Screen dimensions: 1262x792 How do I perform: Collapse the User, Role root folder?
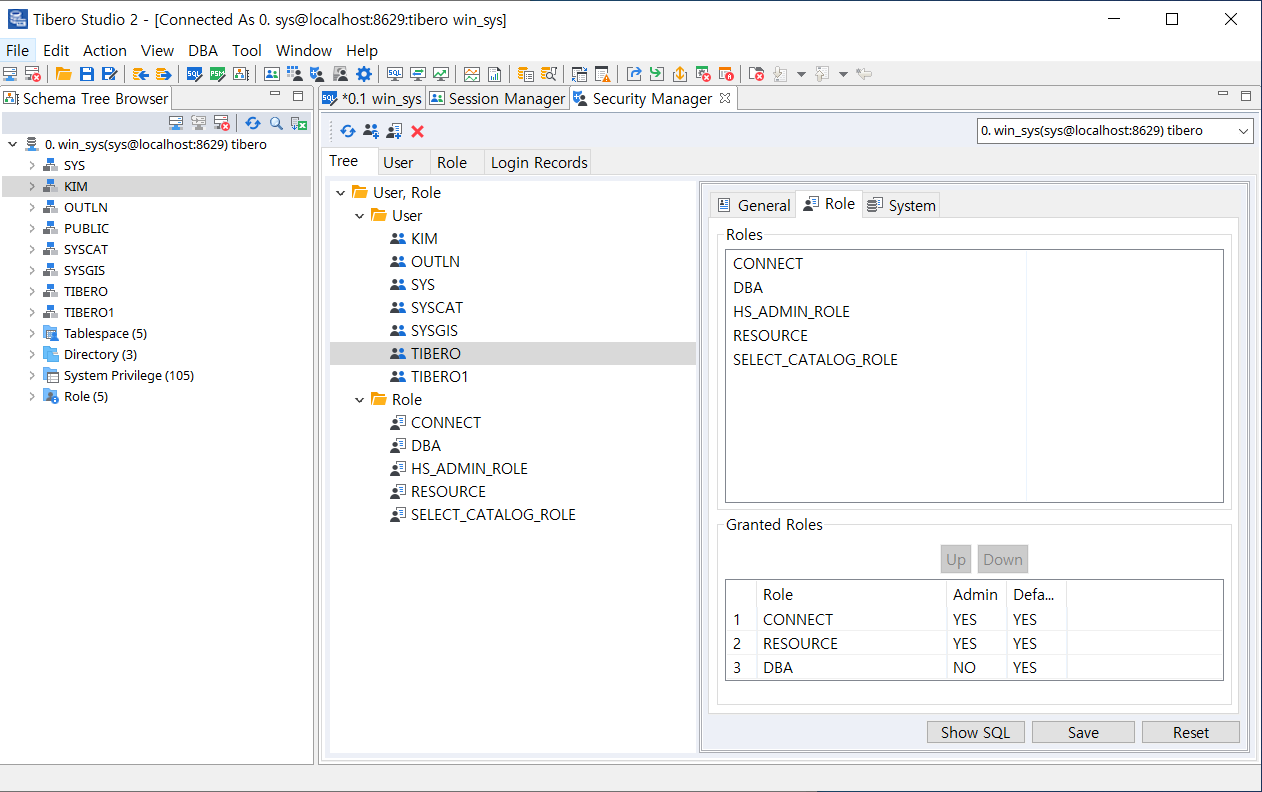(x=341, y=193)
